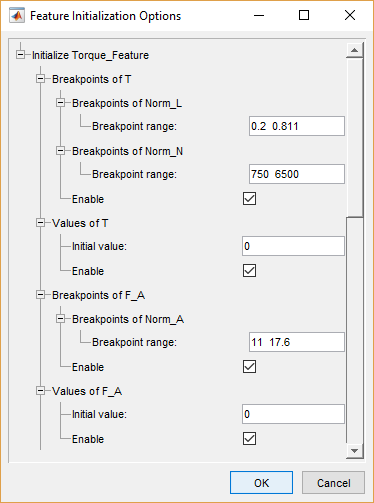
Task: Select the 'Breakpoints of Norm_A' label
Action: pos(128,319)
